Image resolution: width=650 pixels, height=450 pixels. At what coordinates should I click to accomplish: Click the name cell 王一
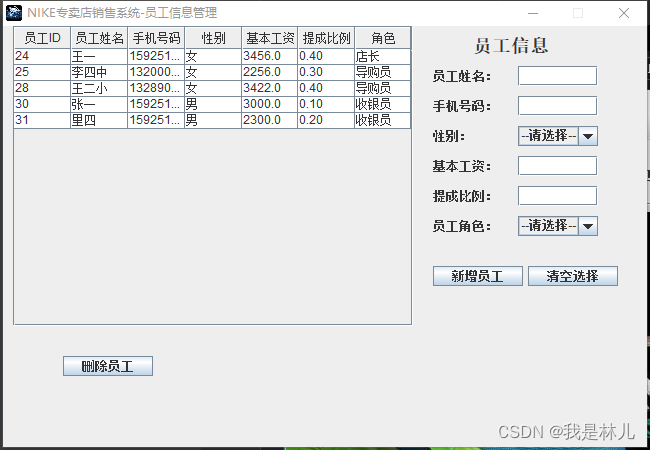pos(99,56)
